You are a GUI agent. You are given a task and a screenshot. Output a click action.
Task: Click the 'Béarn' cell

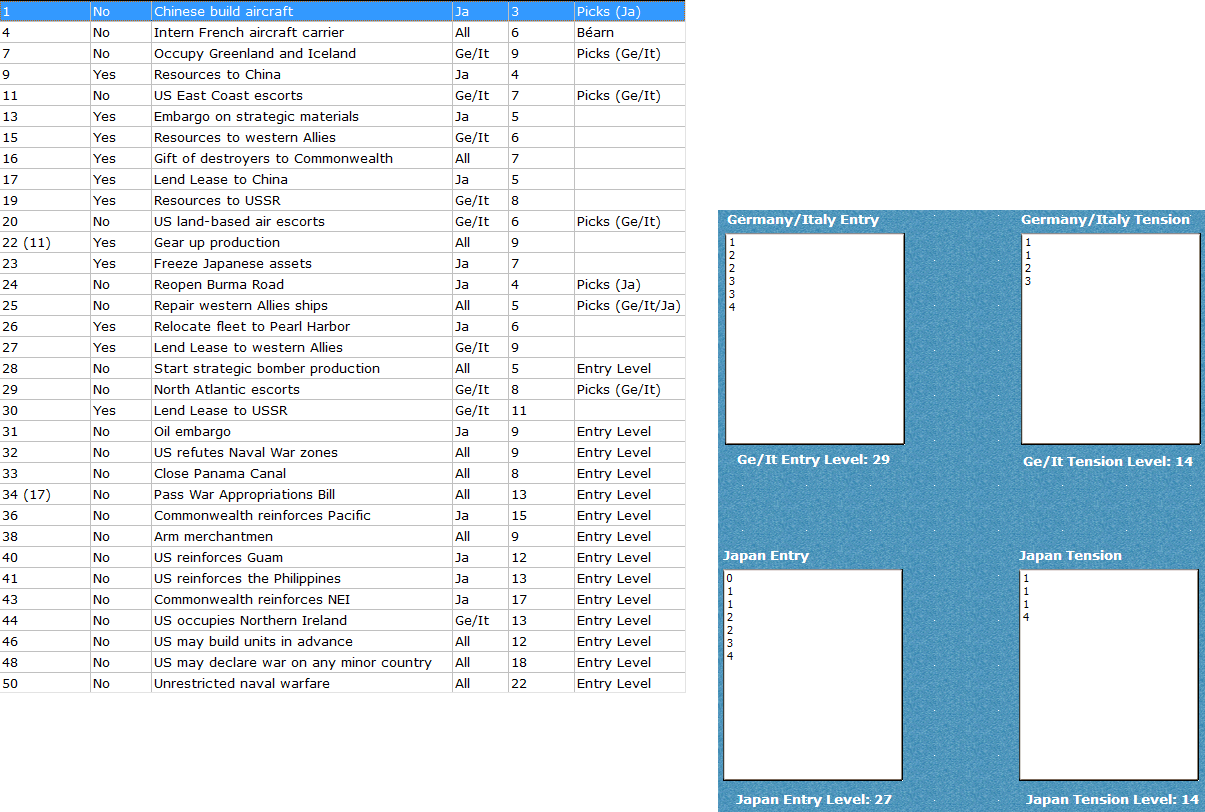click(630, 32)
